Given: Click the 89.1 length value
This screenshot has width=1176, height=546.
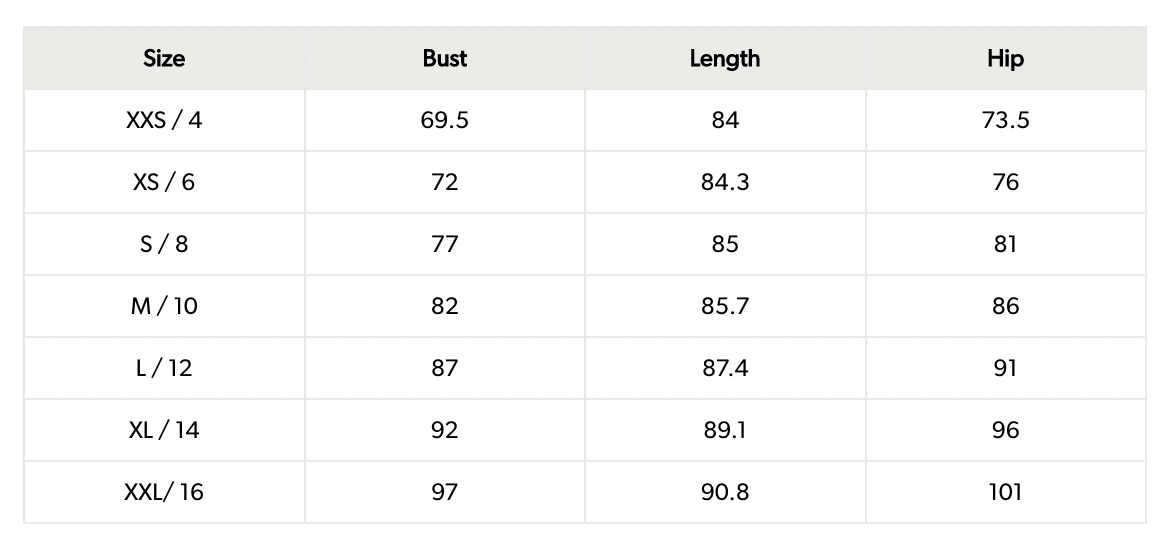Looking at the screenshot, I should coord(725,431).
